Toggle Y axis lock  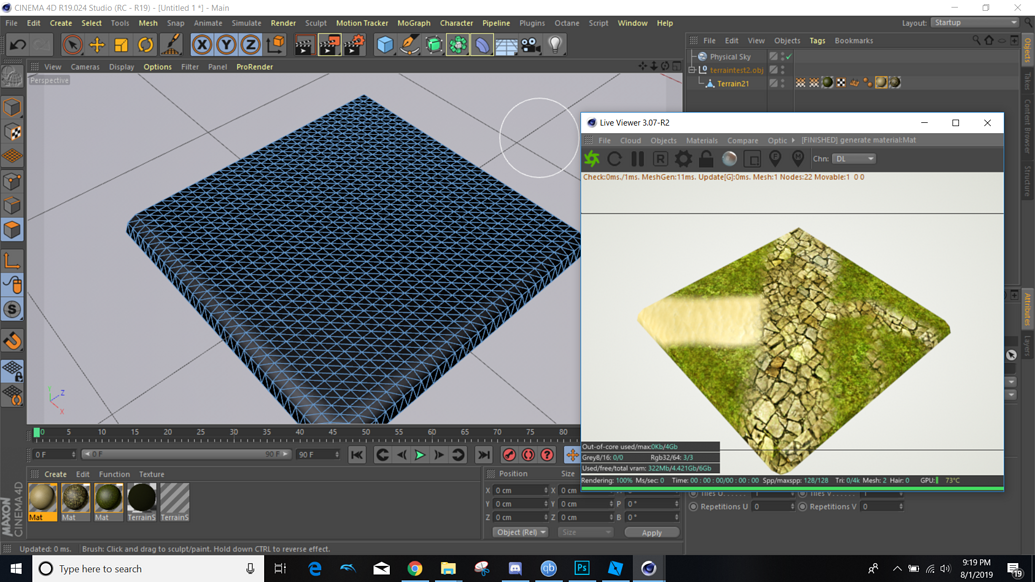pos(226,45)
